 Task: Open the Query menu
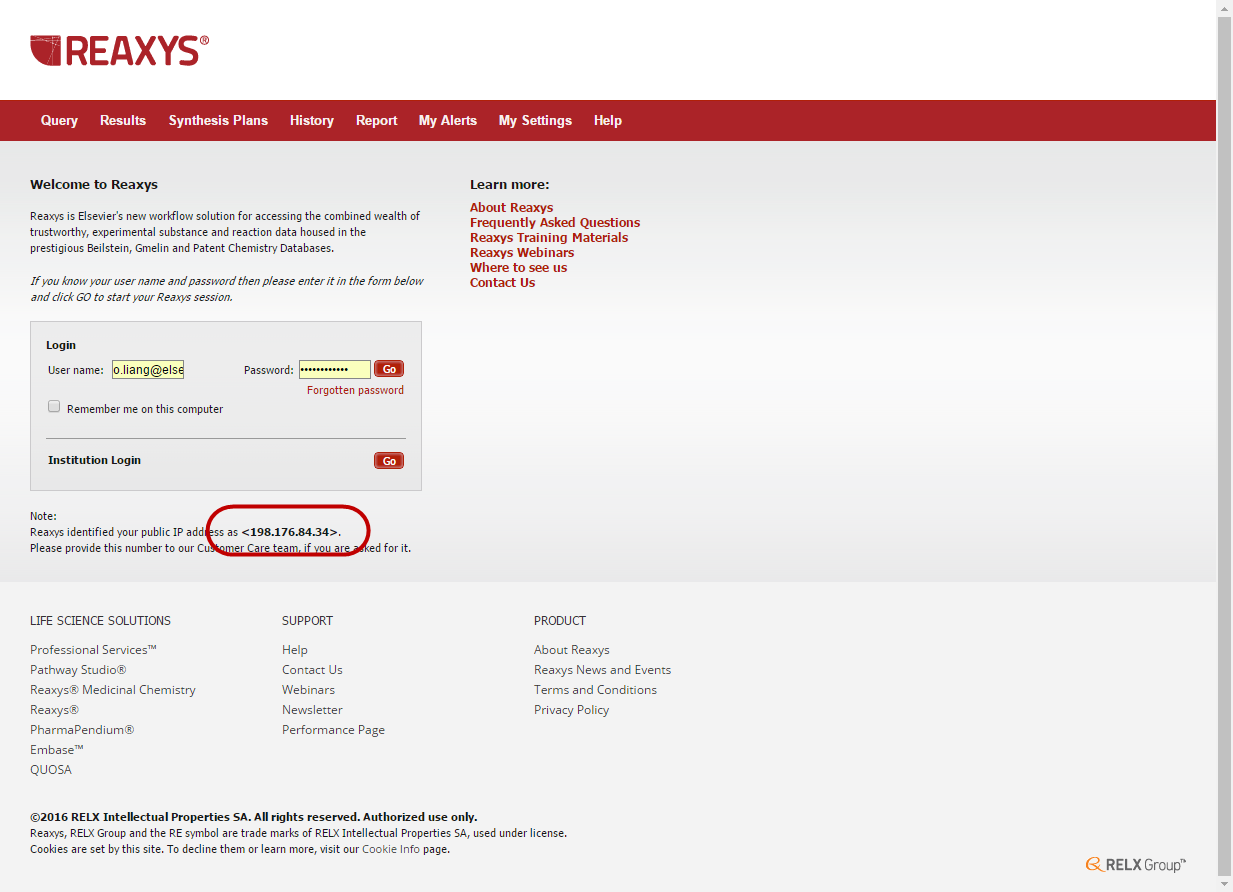coord(59,120)
